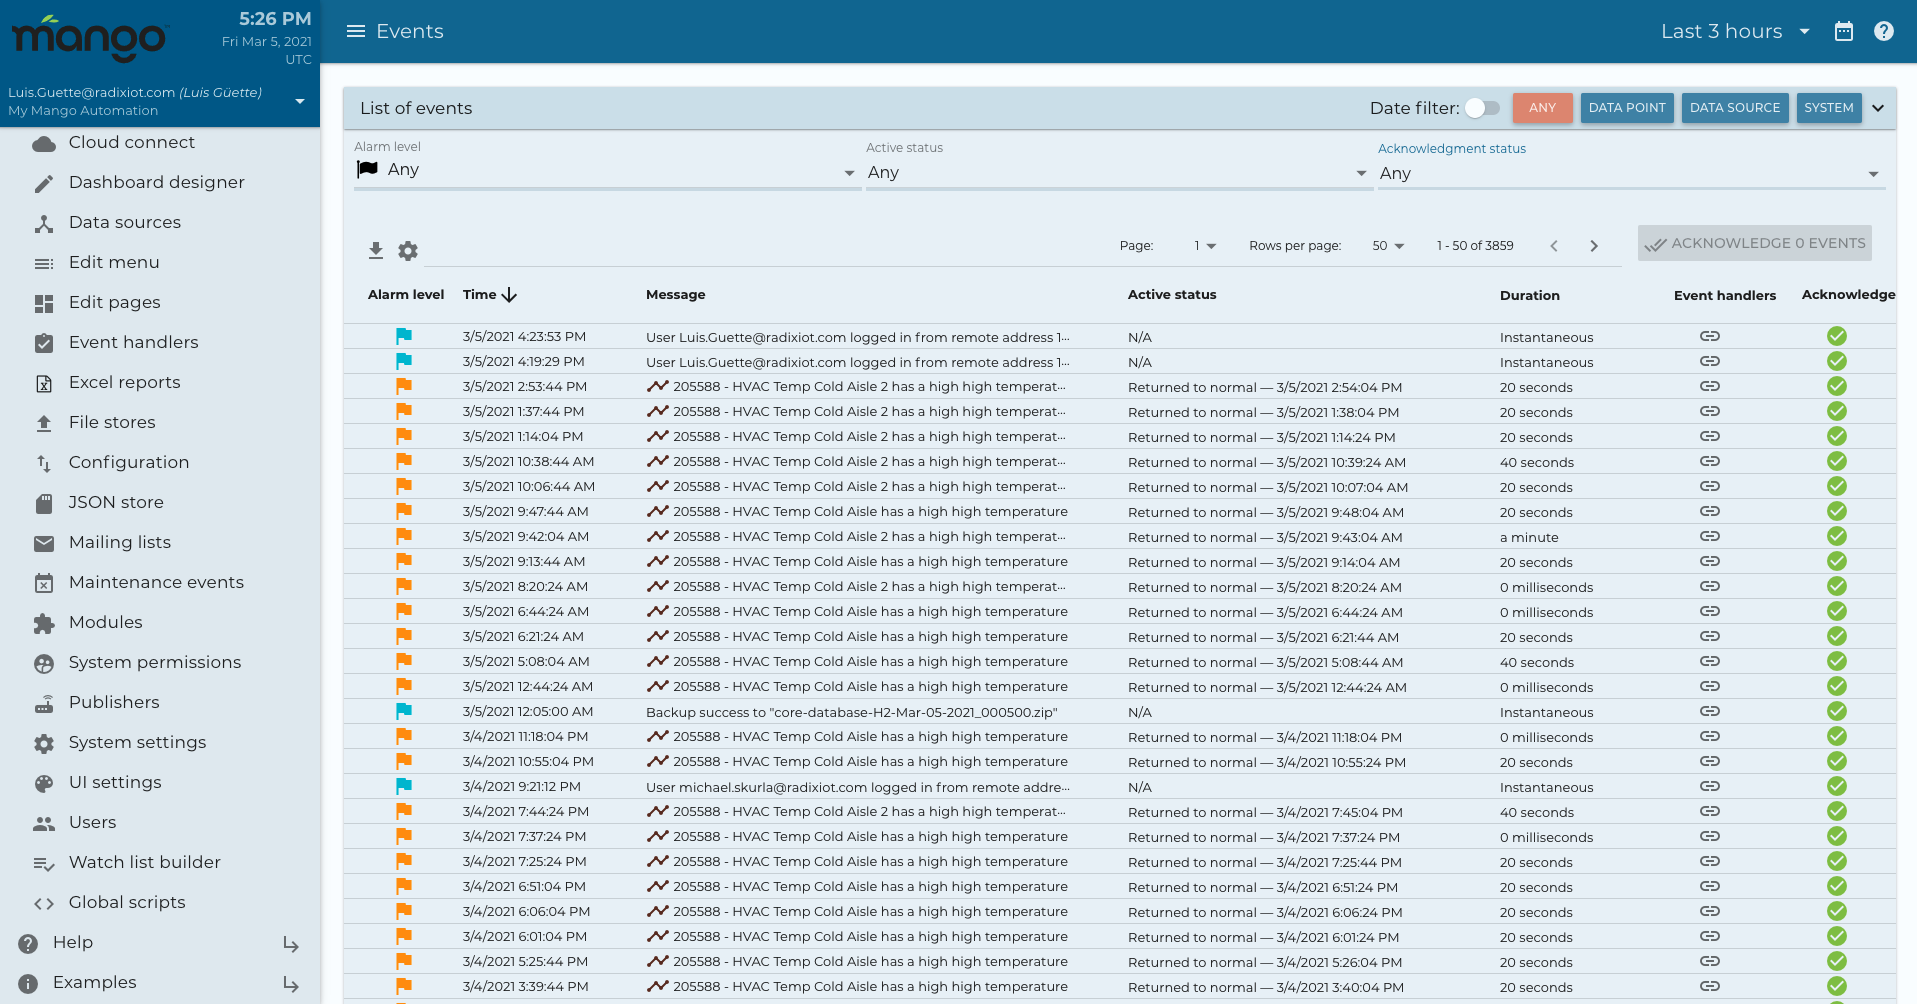Open the Active status filter dropdown
Screen dimensions: 1917x1004
(x=1118, y=173)
